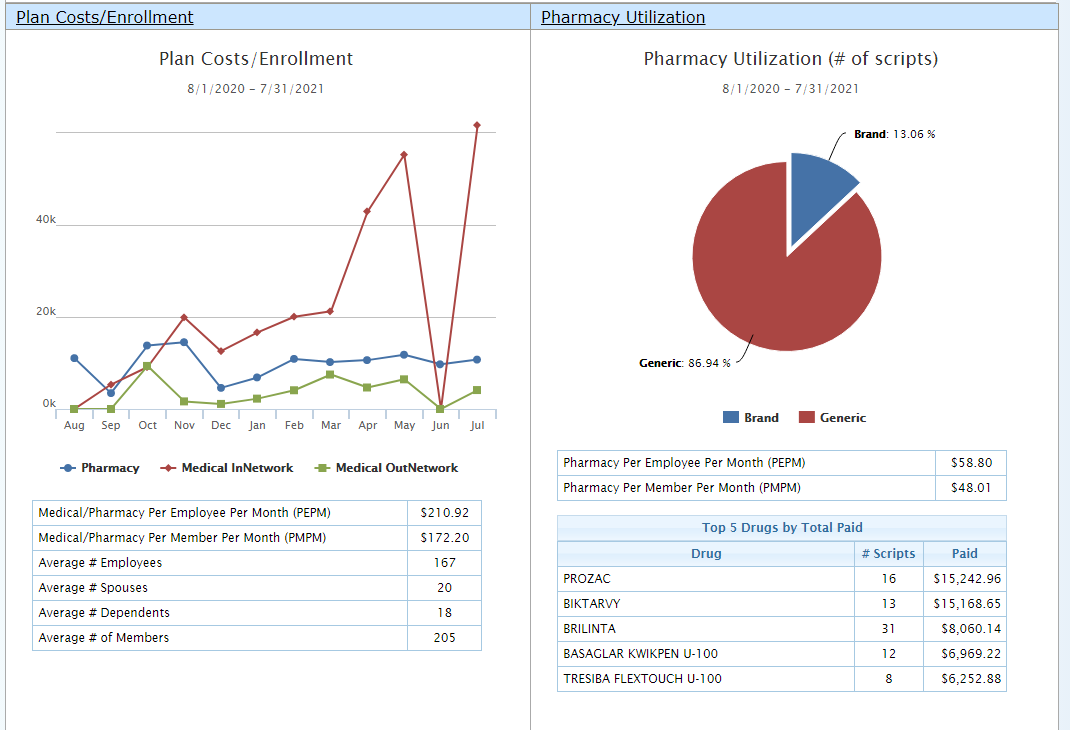
Task: Click the July Medical InNetwork peak point
Action: (x=477, y=126)
